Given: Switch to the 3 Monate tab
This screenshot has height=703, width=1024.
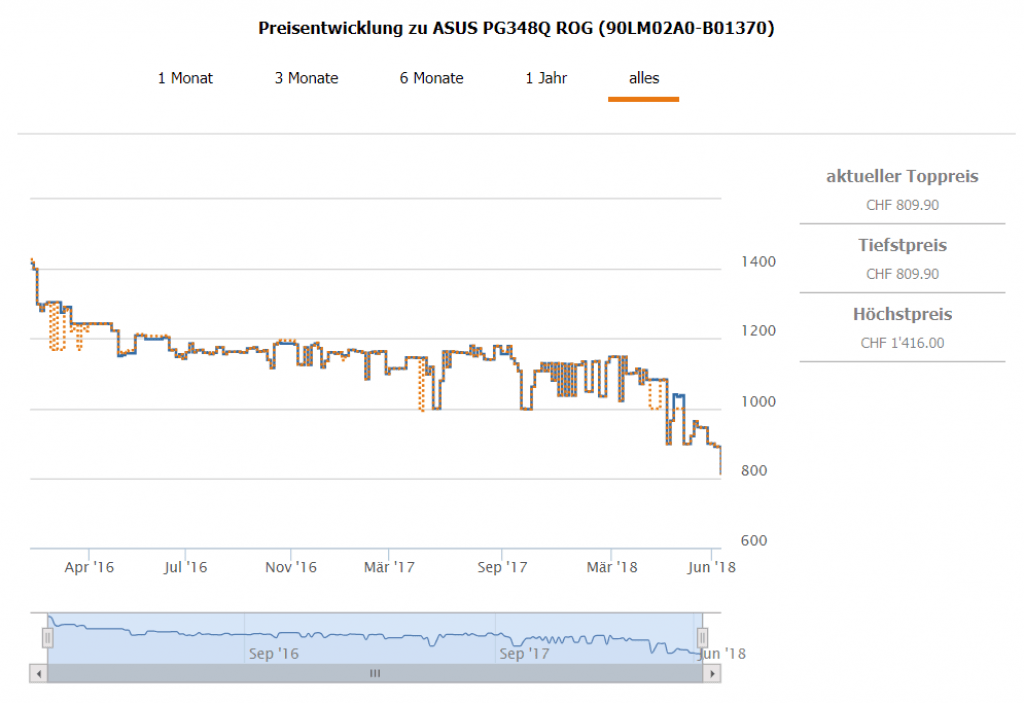Looking at the screenshot, I should coord(306,78).
